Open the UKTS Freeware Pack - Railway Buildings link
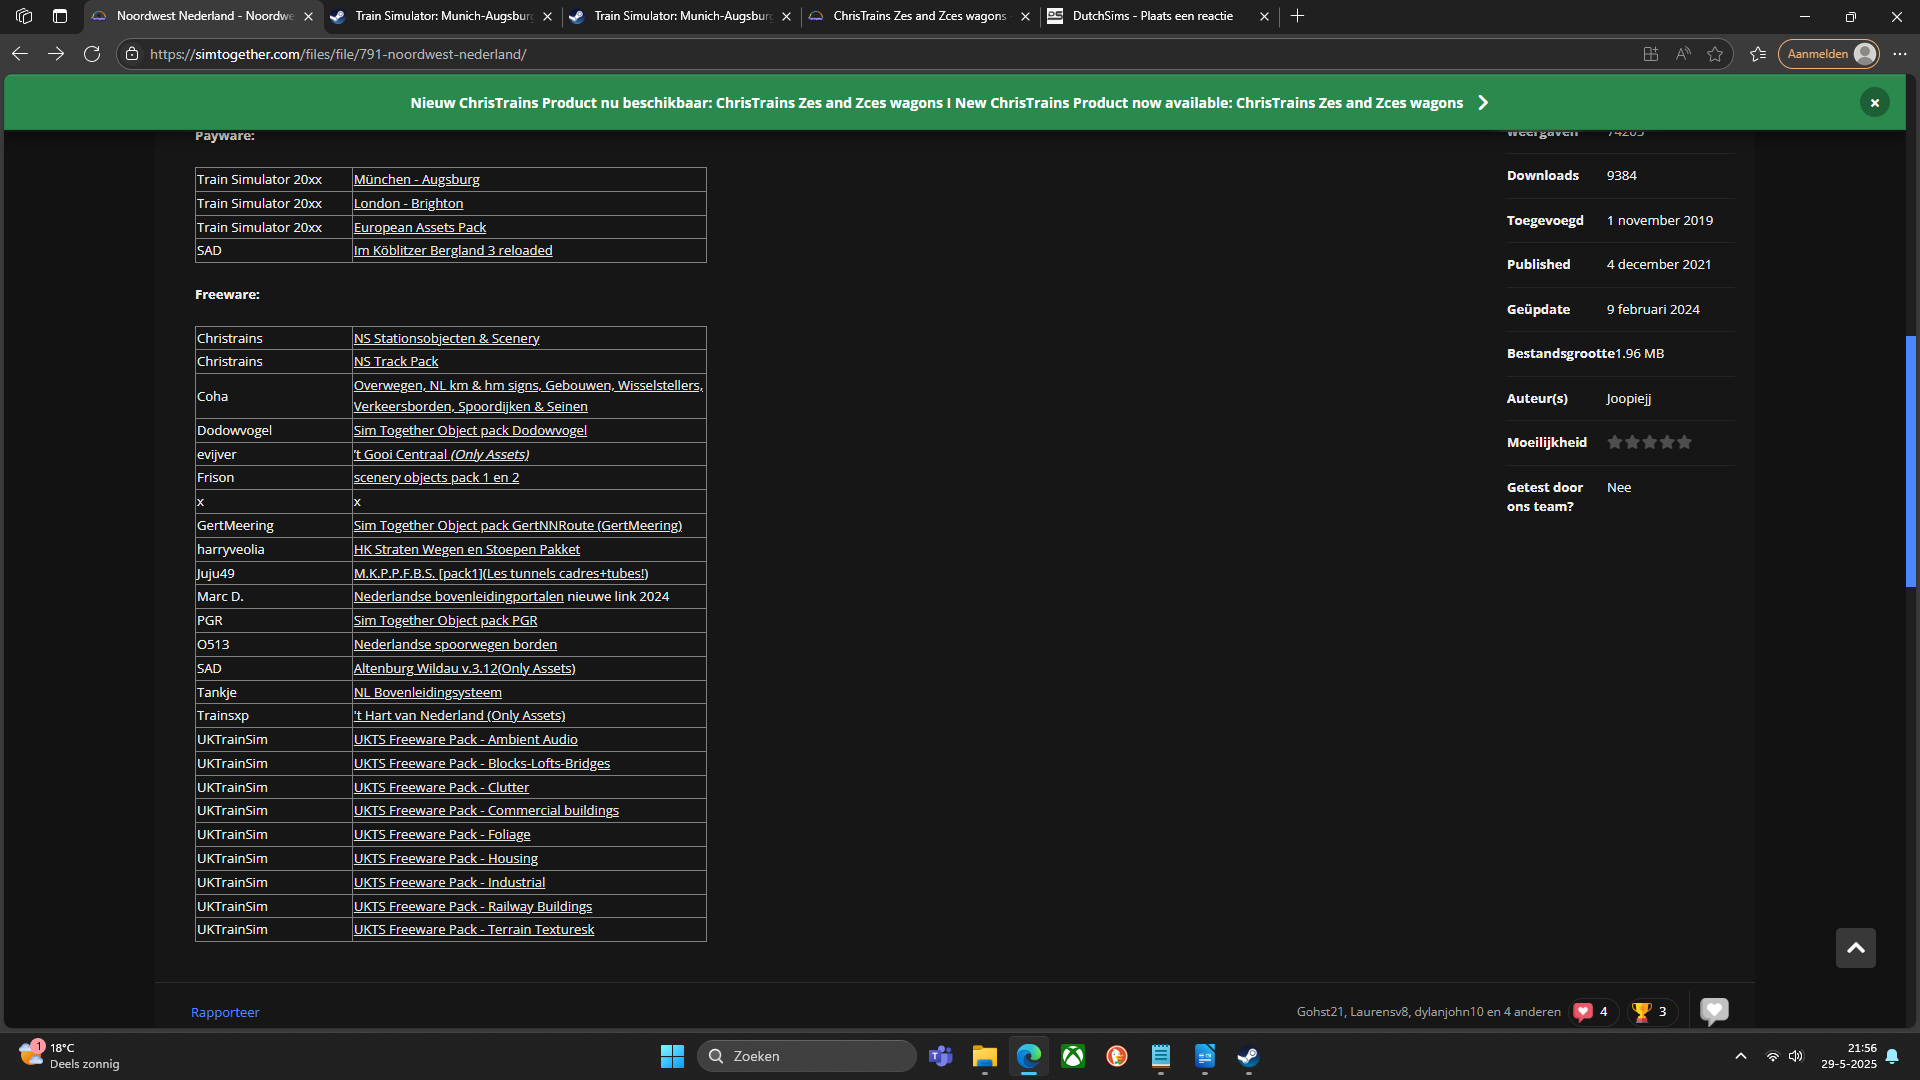The width and height of the screenshot is (1920, 1080). point(473,907)
